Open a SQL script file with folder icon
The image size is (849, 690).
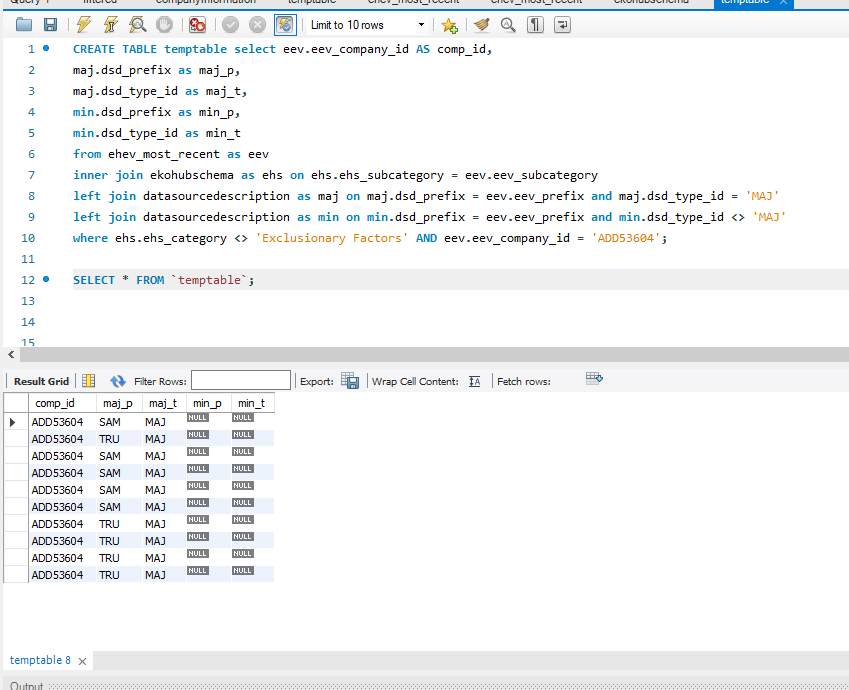[24, 24]
